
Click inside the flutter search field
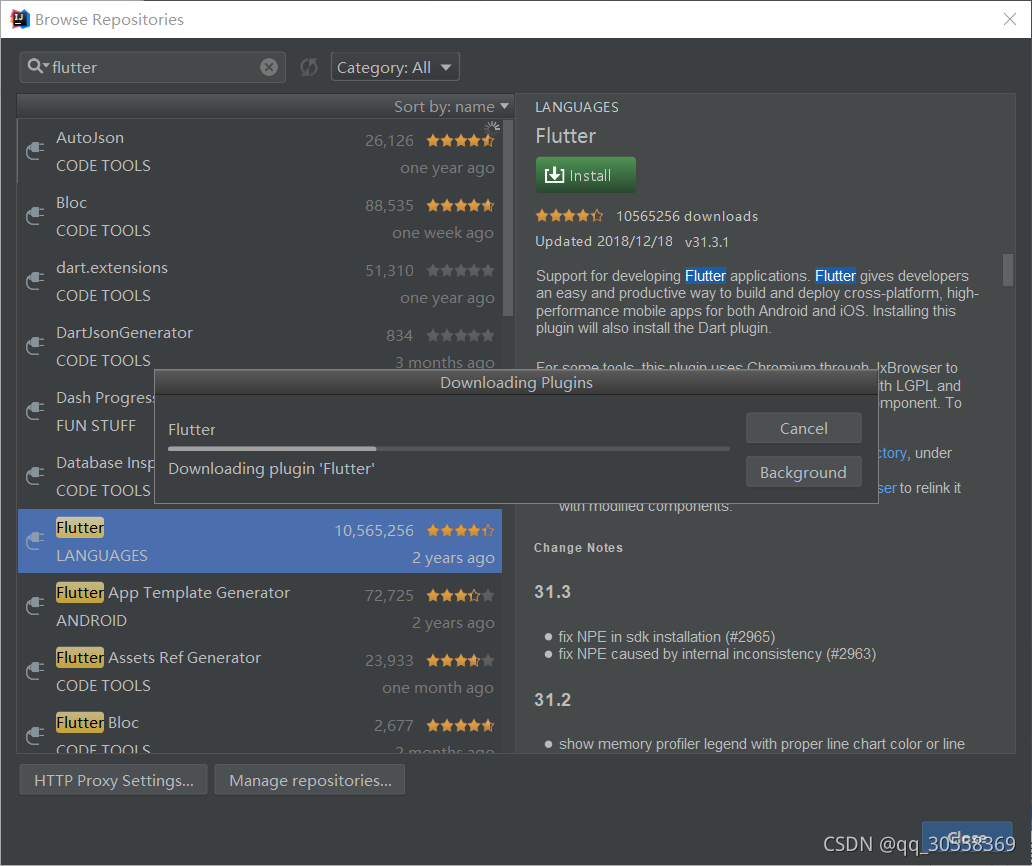click(155, 67)
